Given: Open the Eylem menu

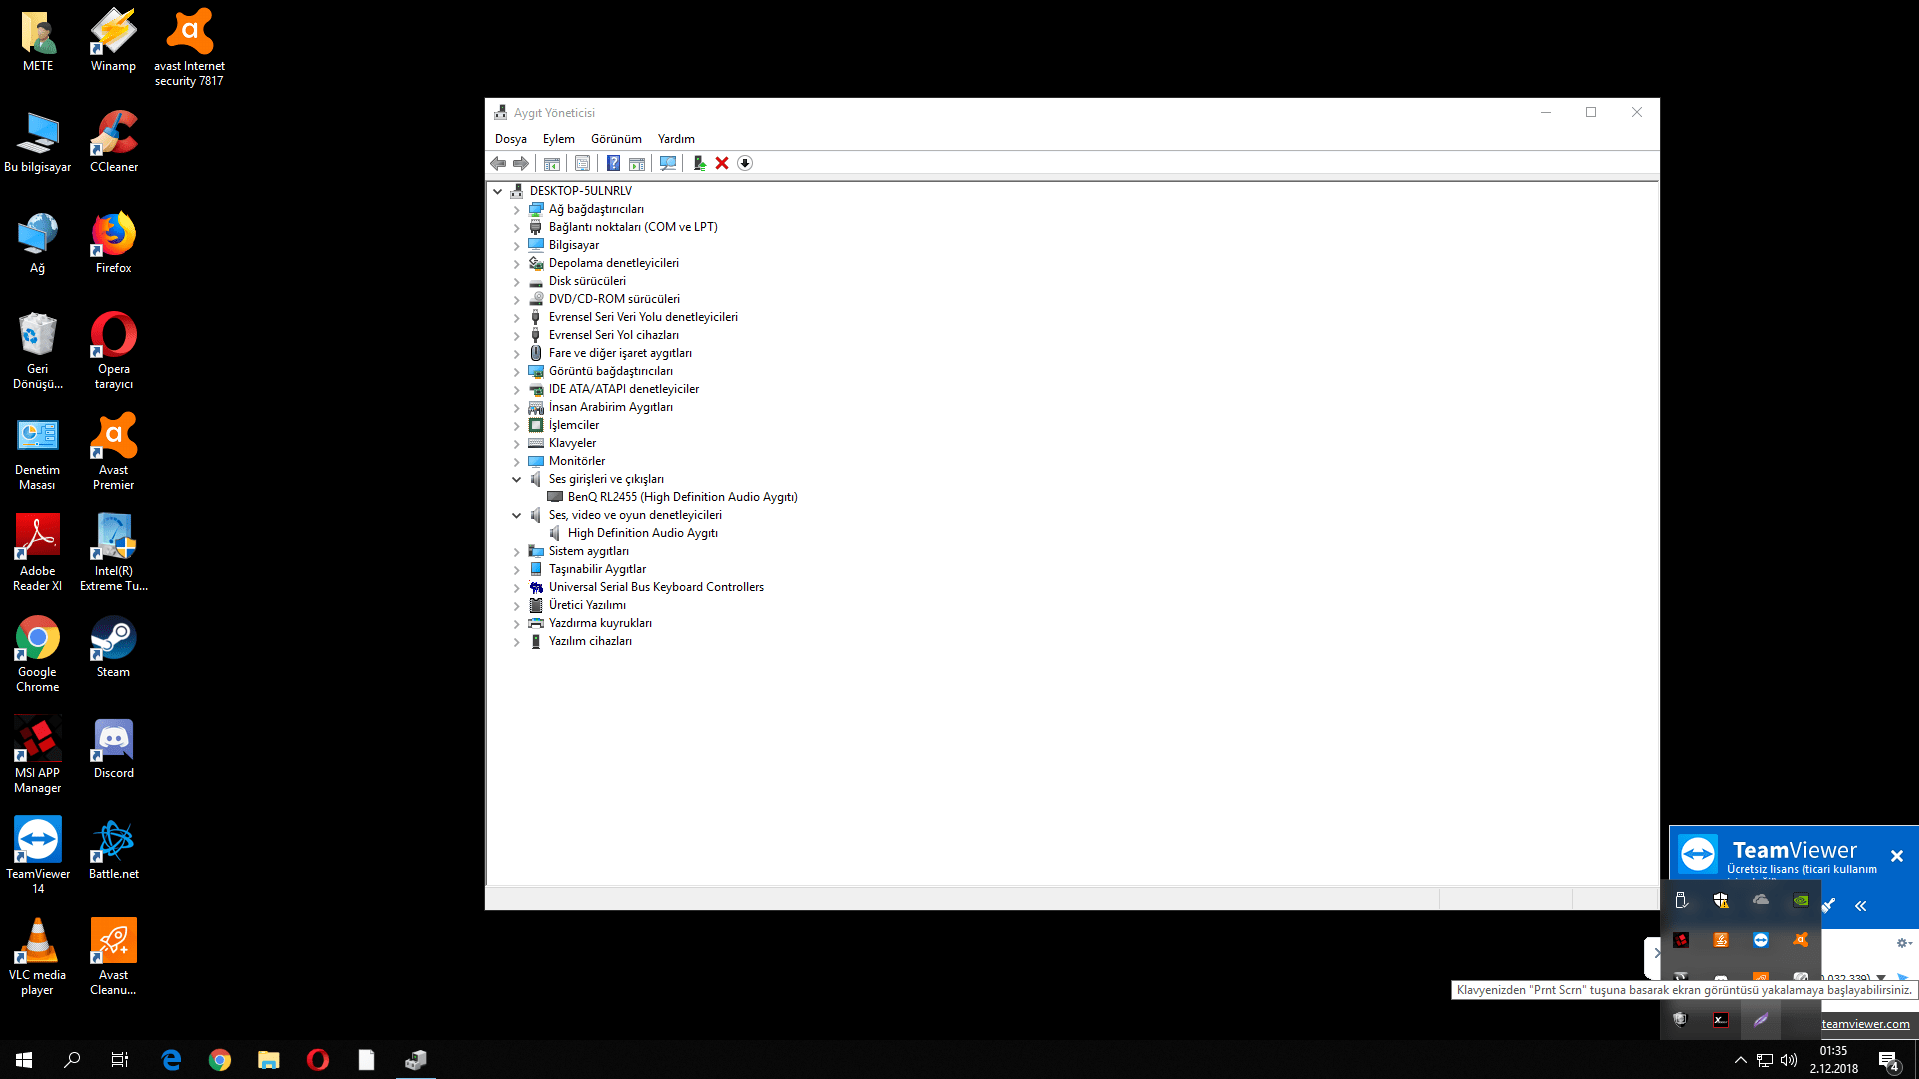Looking at the screenshot, I should (x=559, y=139).
